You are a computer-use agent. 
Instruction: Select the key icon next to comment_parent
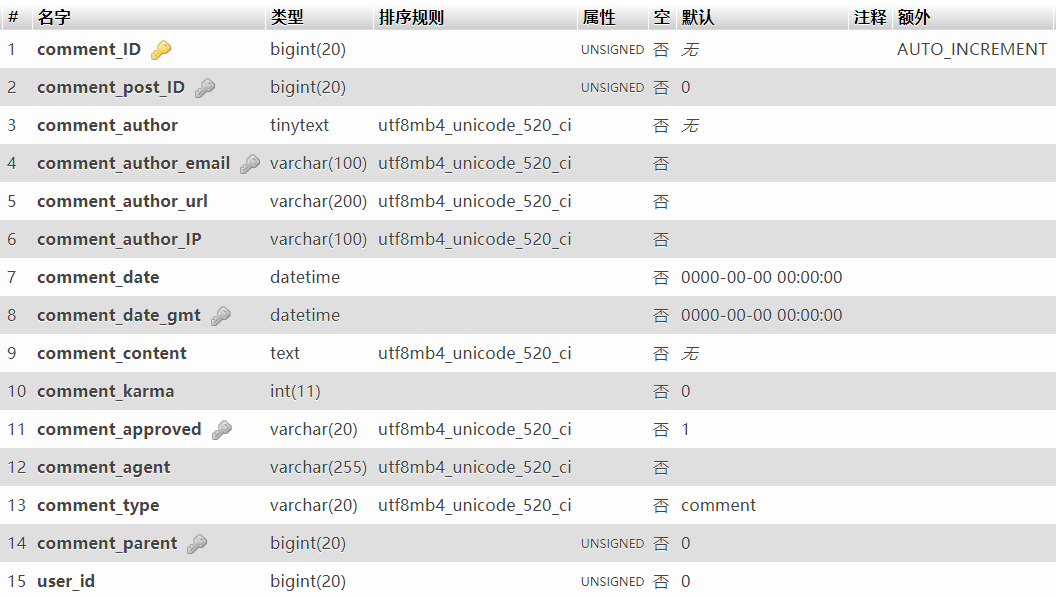197,543
